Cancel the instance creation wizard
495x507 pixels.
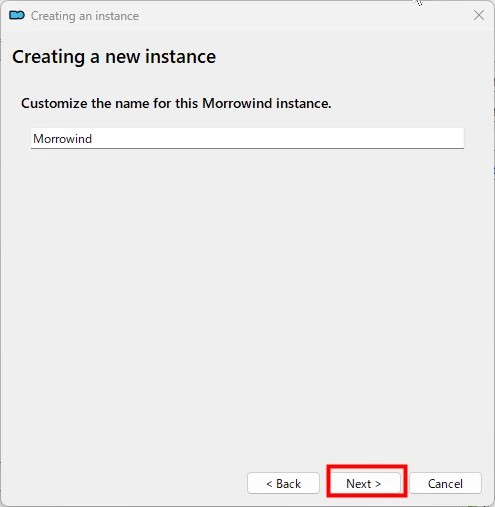[x=445, y=483]
